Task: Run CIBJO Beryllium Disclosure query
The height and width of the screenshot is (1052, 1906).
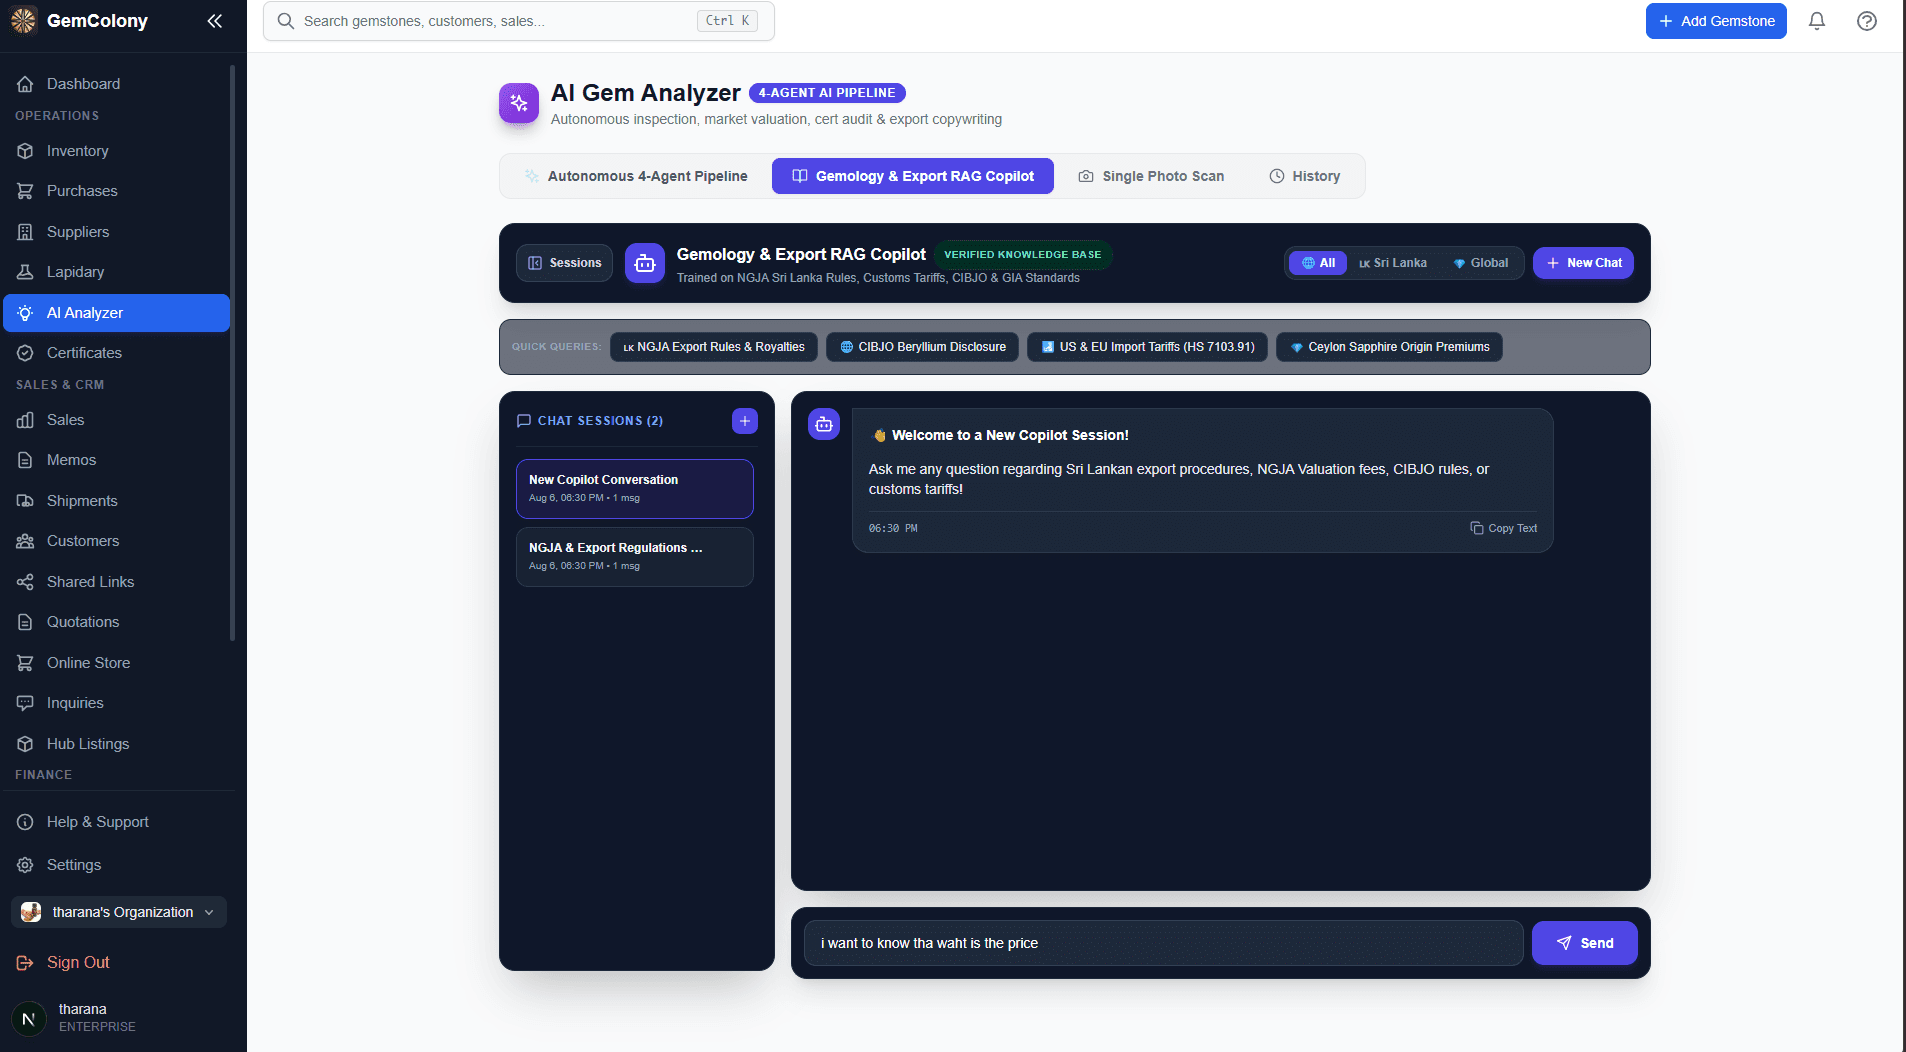Action: pos(923,347)
